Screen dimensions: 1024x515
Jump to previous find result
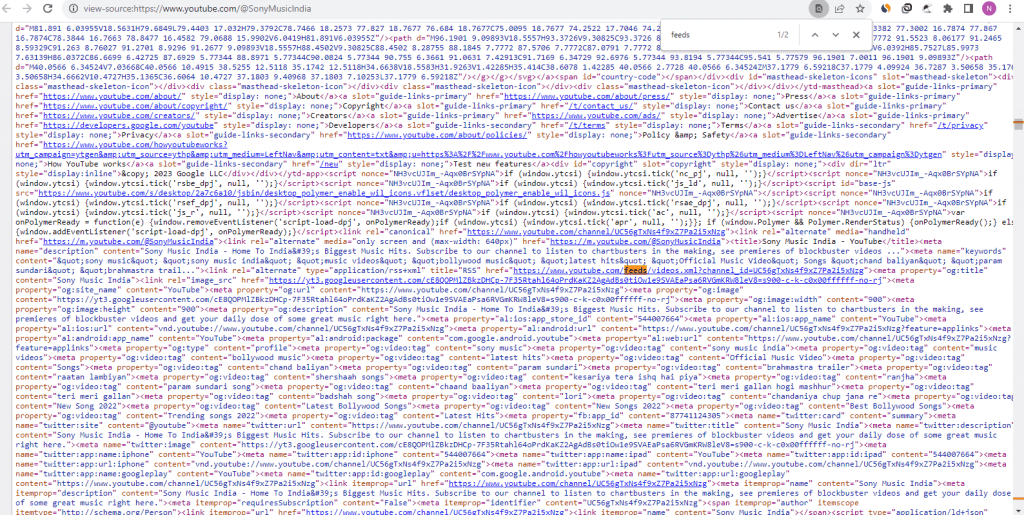[x=815, y=35]
